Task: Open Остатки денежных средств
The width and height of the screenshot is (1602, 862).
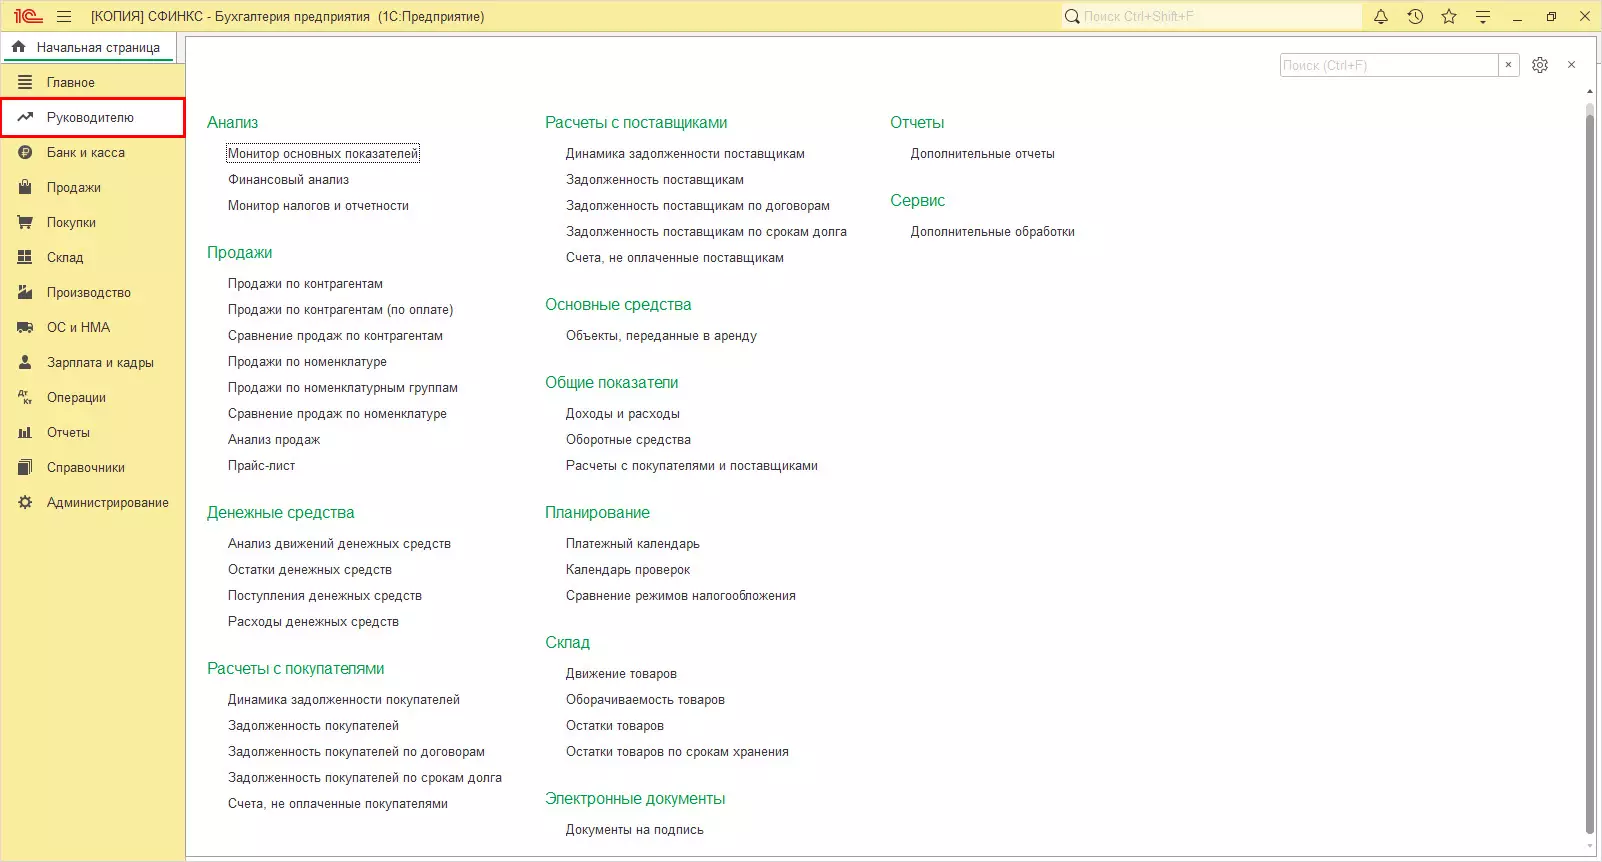Action: (x=310, y=570)
